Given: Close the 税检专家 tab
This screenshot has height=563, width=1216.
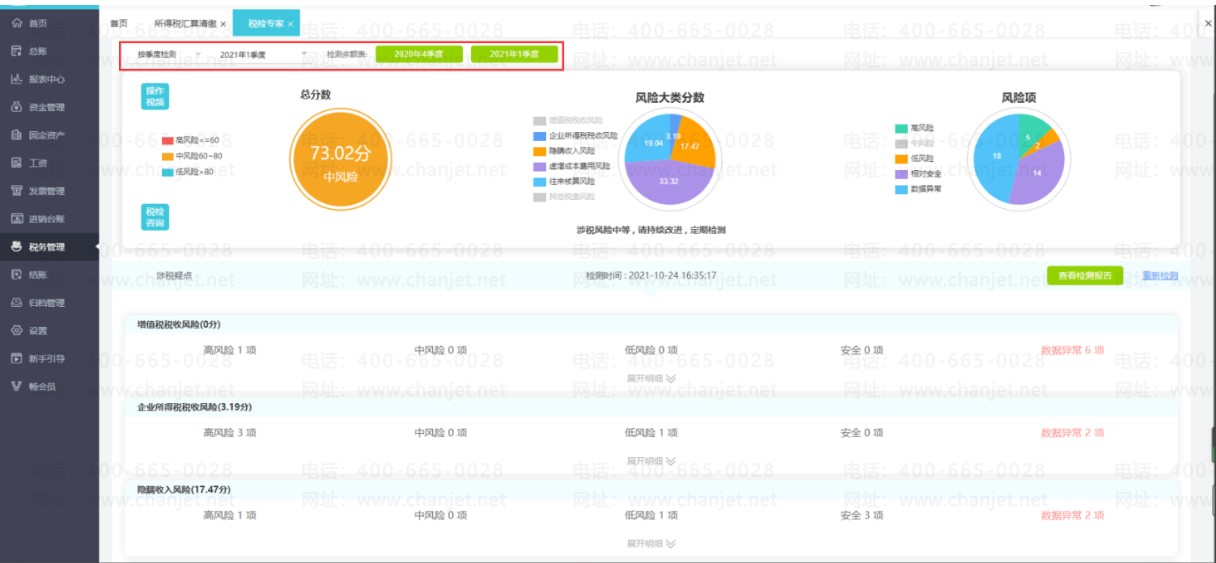Looking at the screenshot, I should coord(290,23).
